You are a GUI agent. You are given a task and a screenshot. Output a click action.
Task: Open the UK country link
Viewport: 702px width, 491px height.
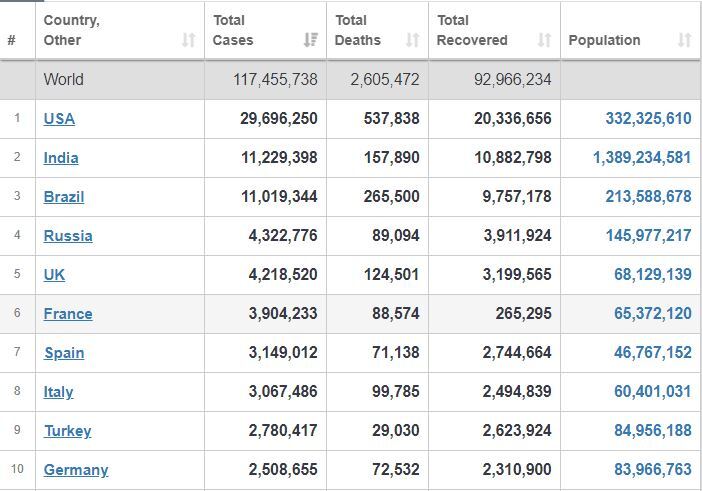[x=54, y=274]
